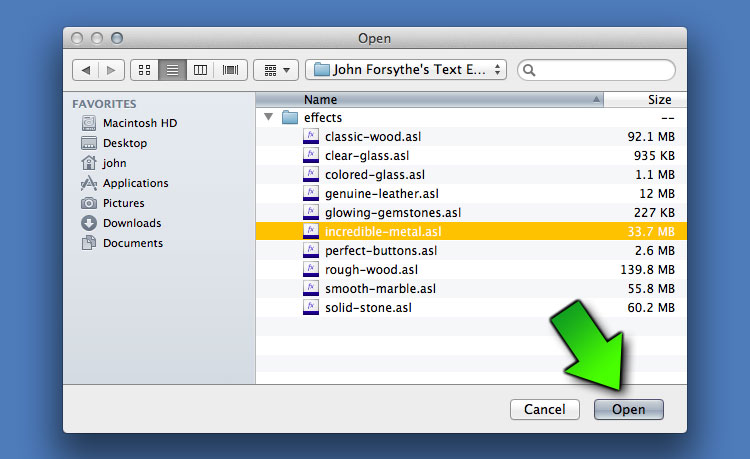Click the Open button
This screenshot has width=750, height=459.
(629, 409)
